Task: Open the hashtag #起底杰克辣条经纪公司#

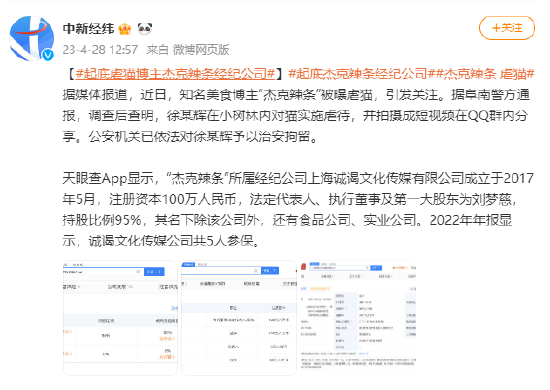Action: (362, 74)
